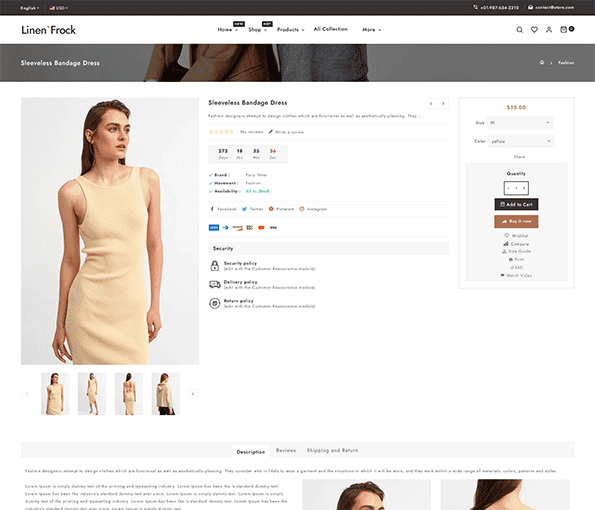Increase quantity with plus stepper

(x=524, y=188)
